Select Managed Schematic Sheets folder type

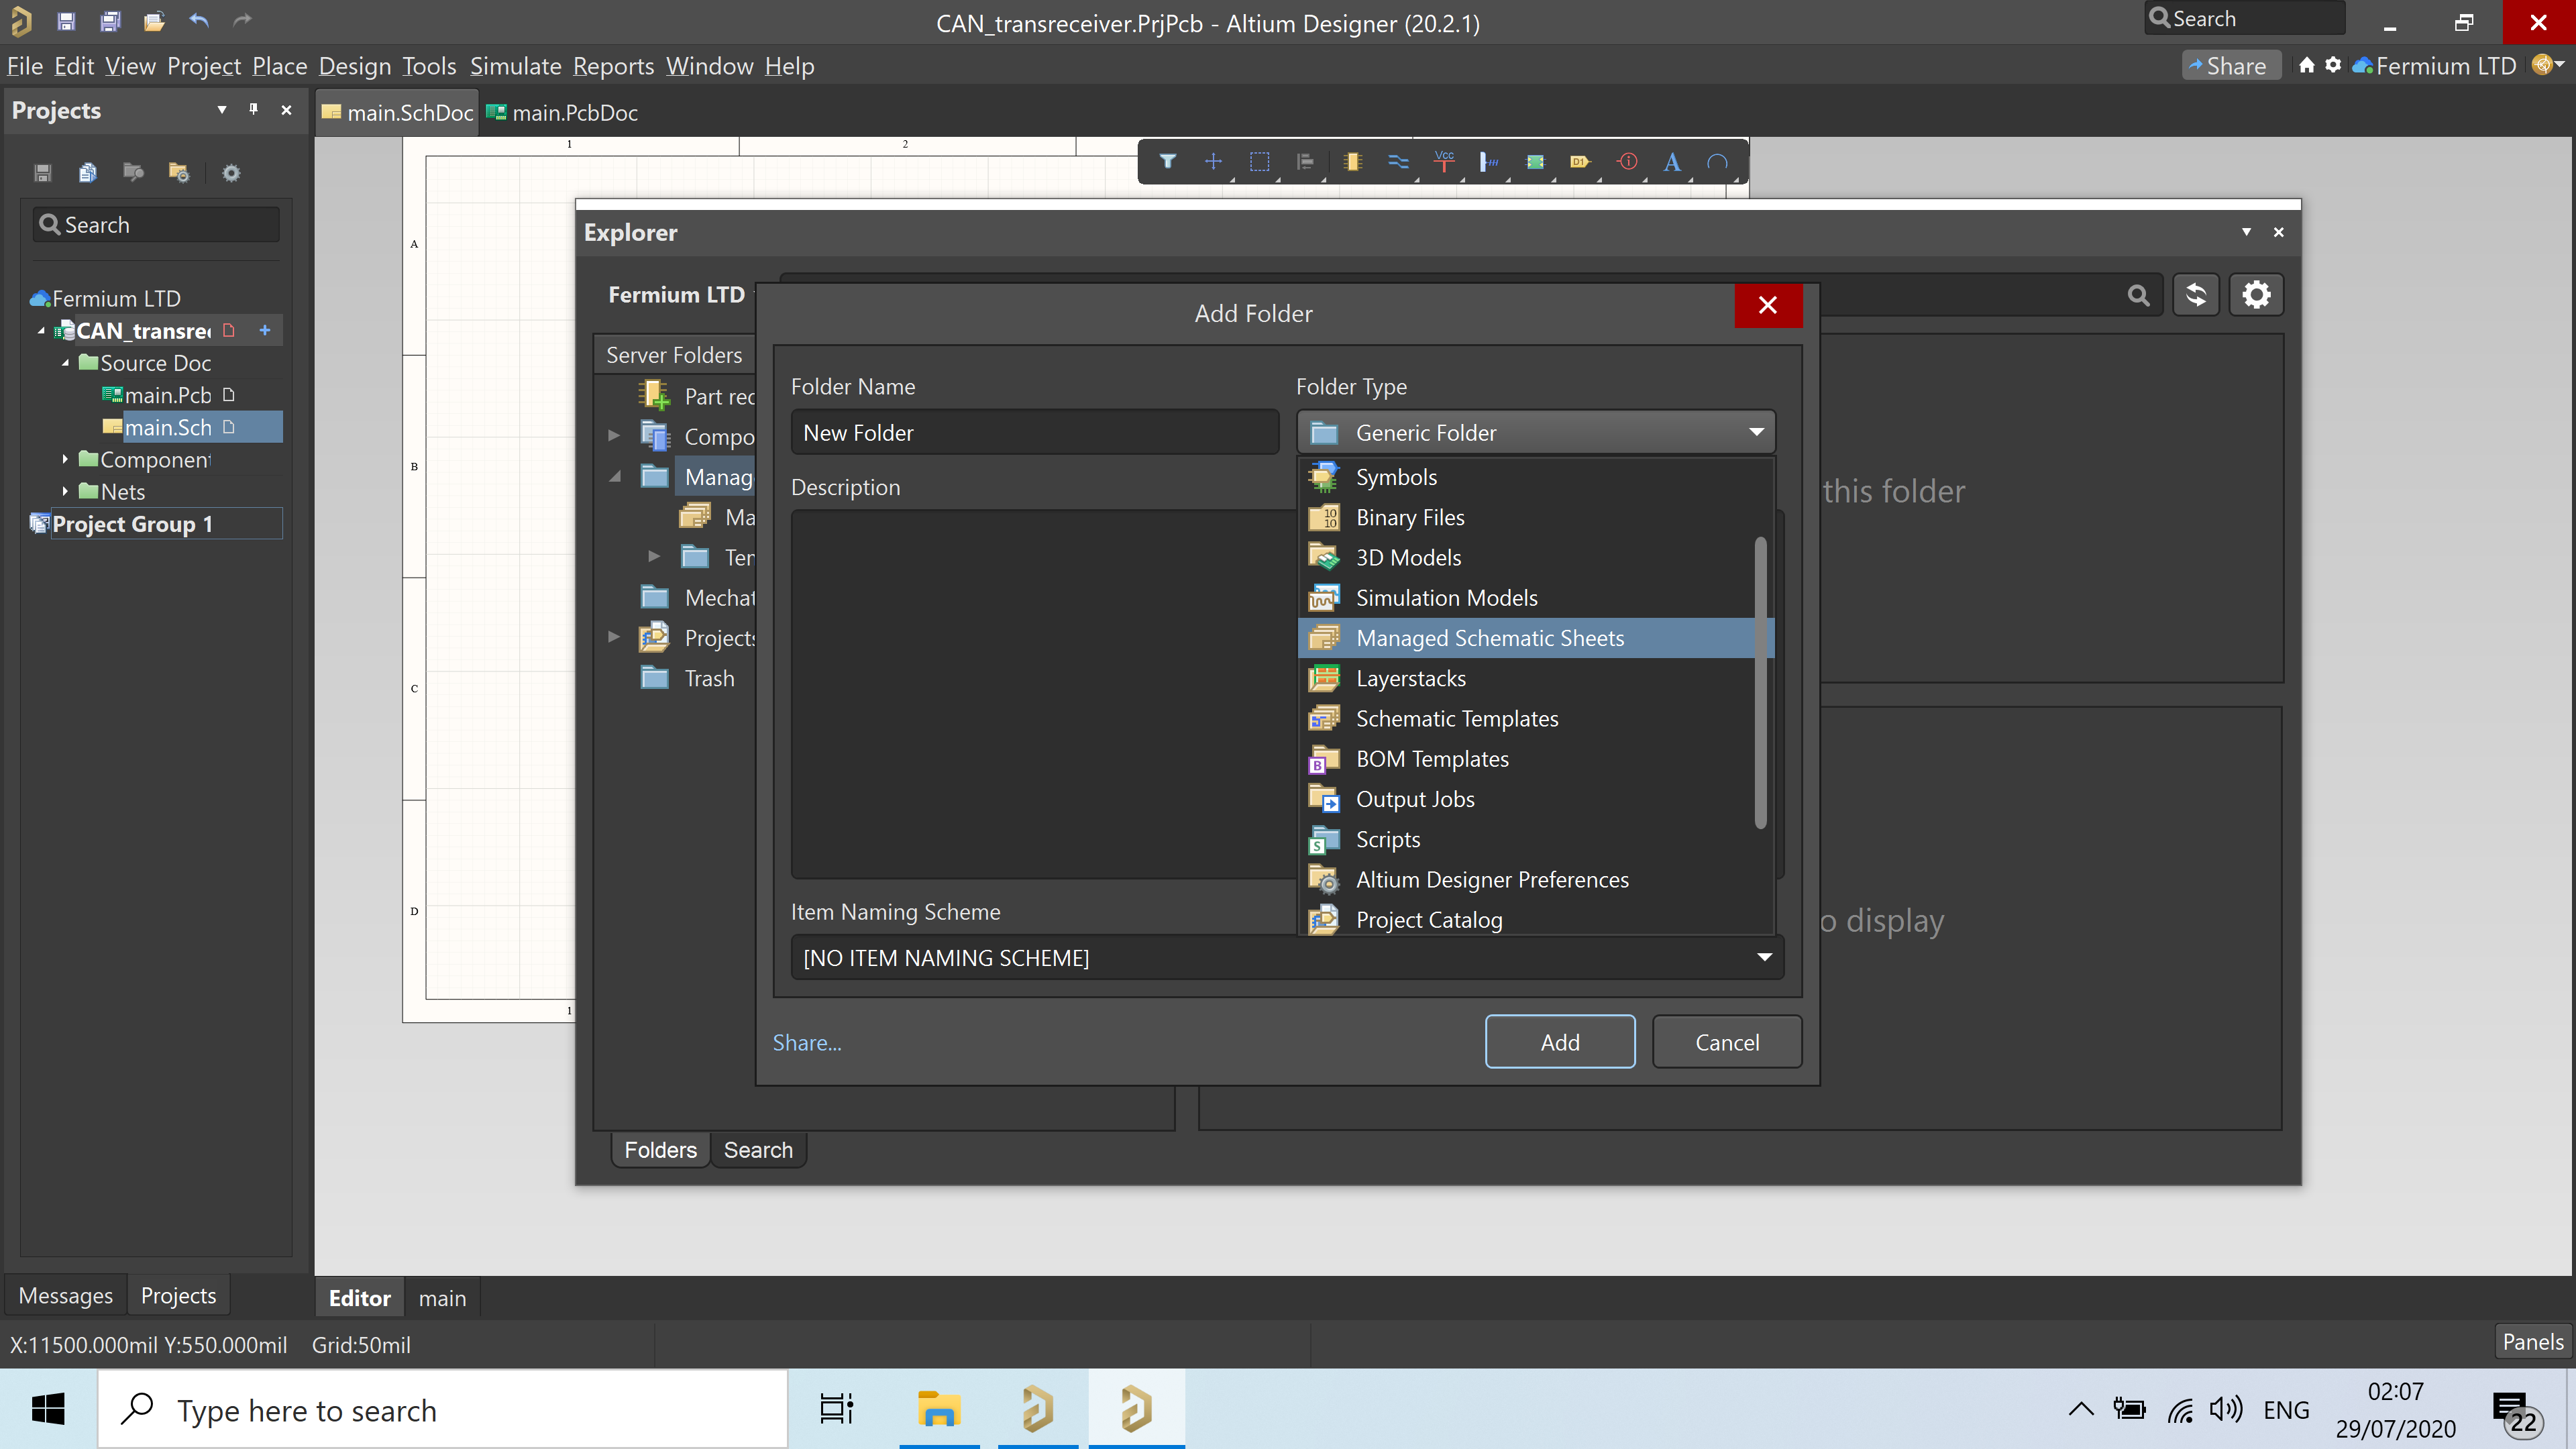tap(1489, 638)
